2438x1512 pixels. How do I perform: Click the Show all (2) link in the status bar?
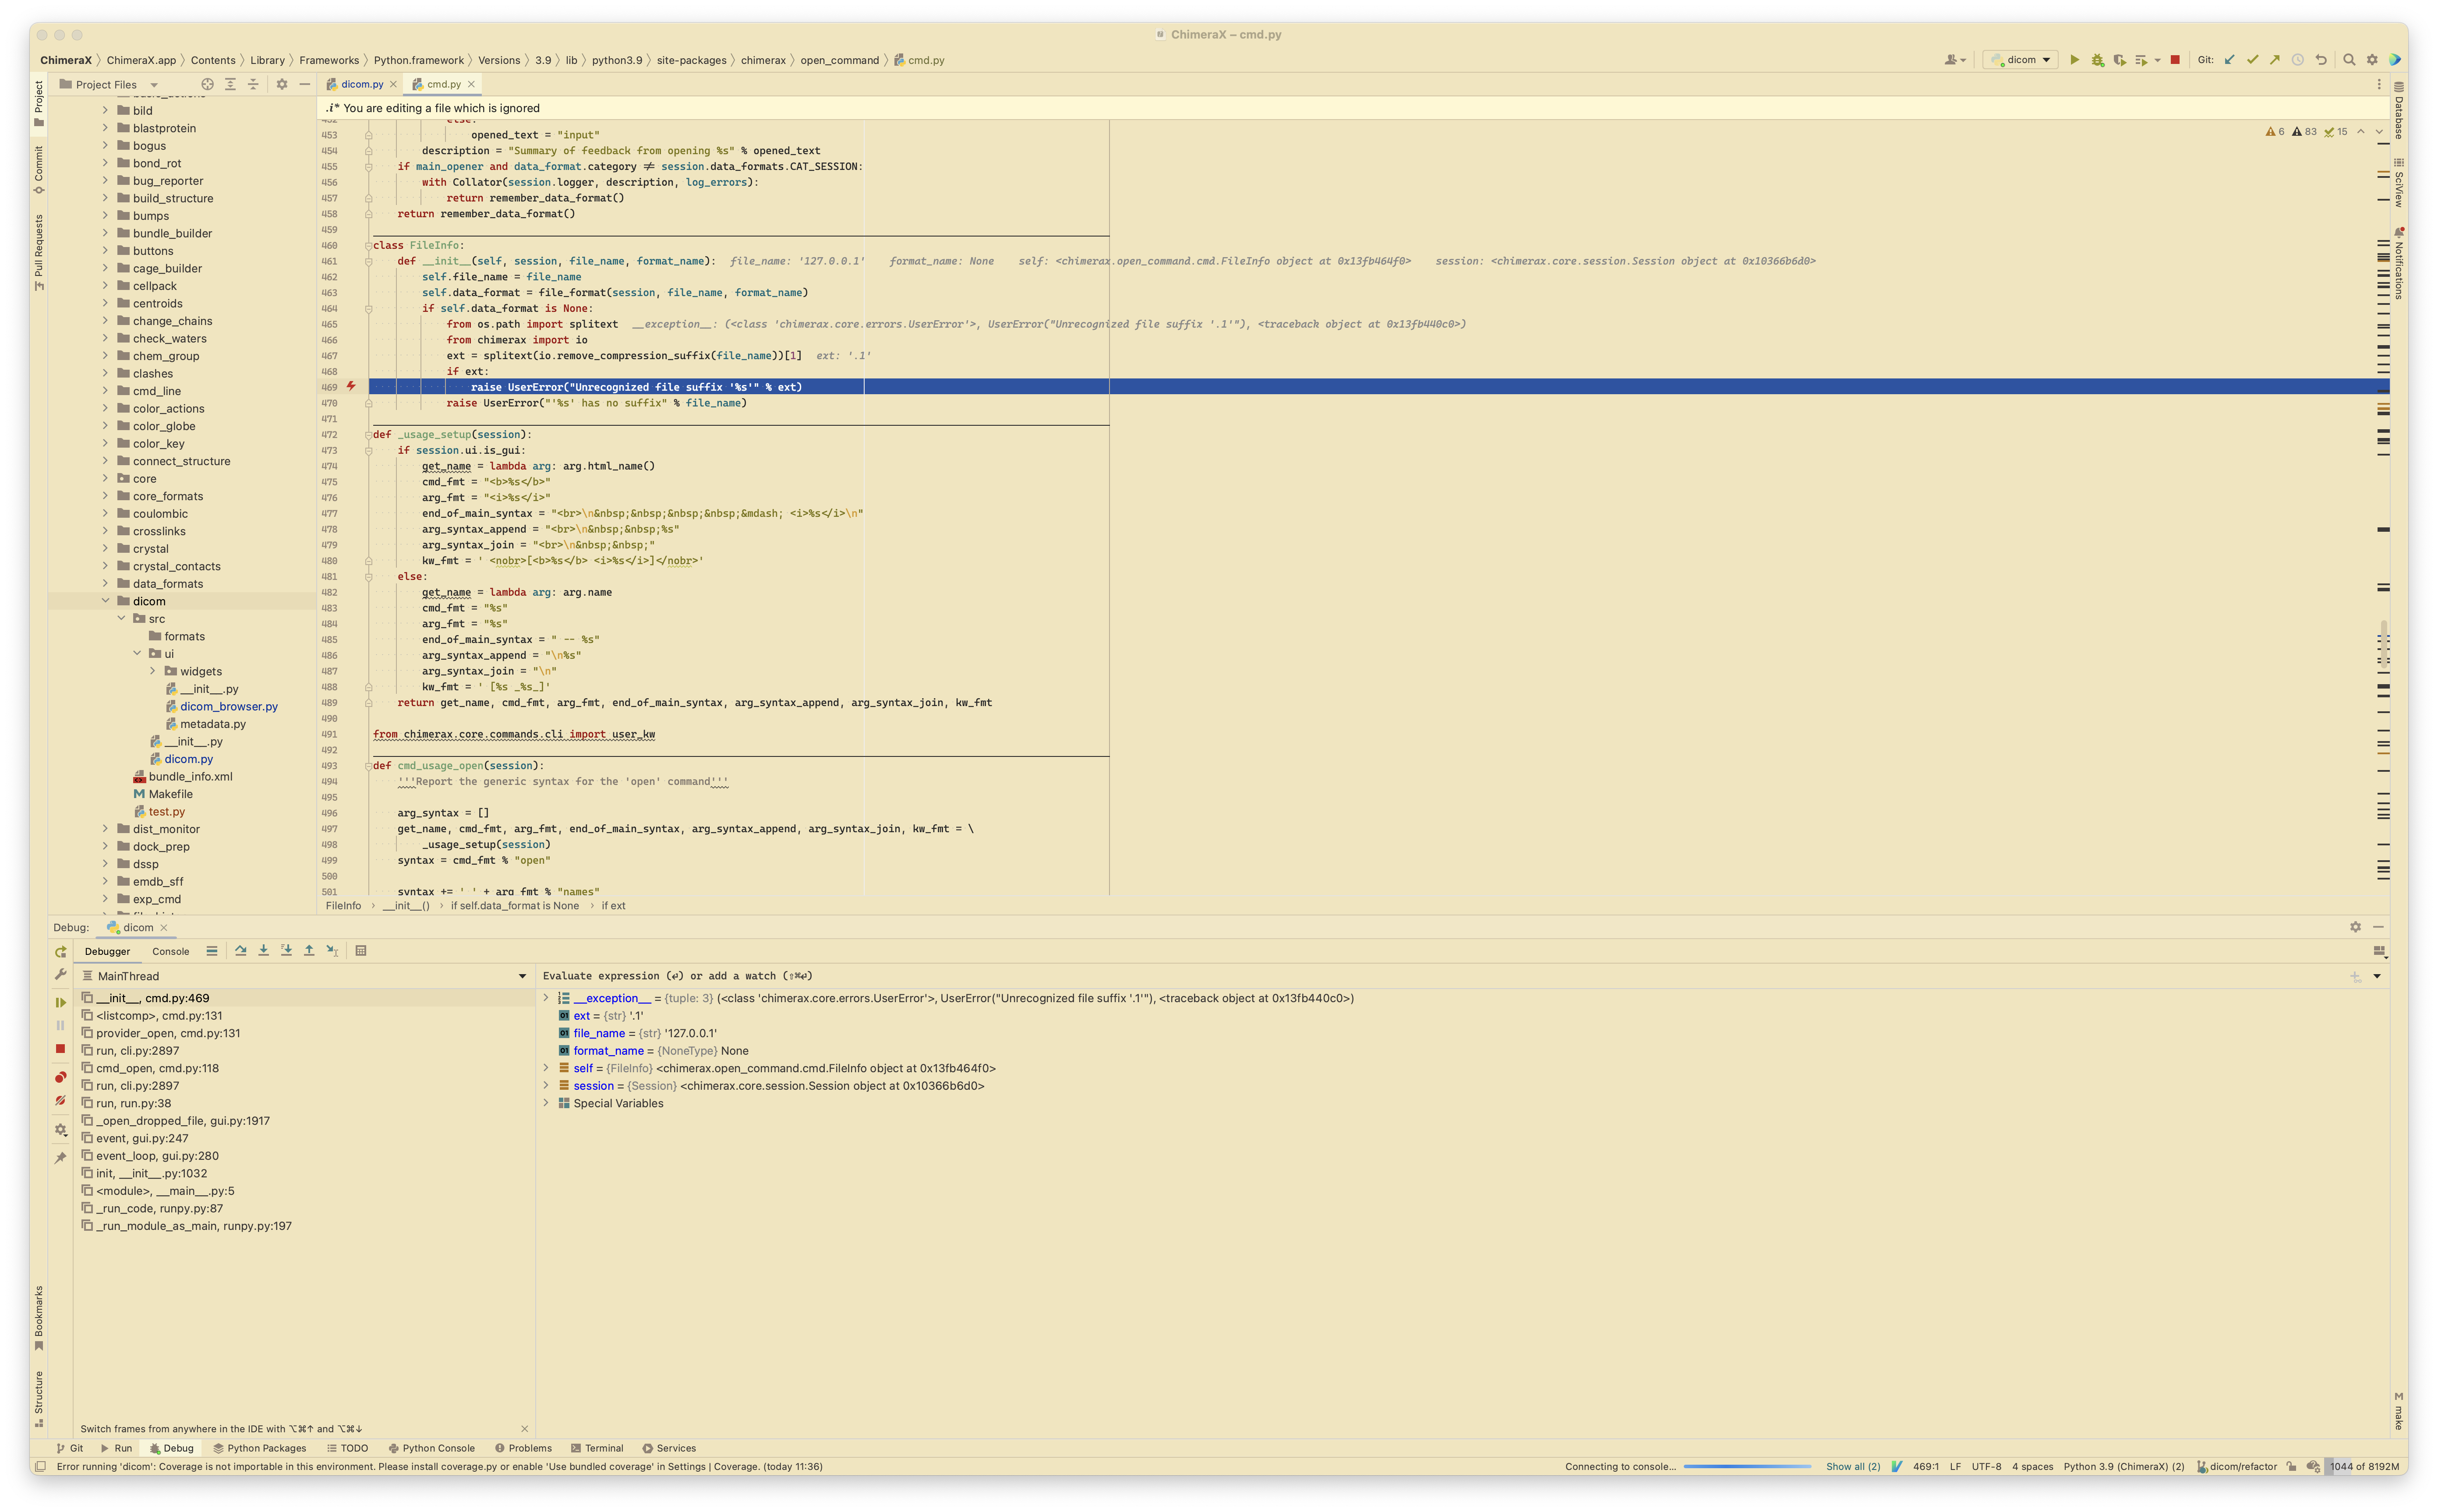[x=1852, y=1467]
